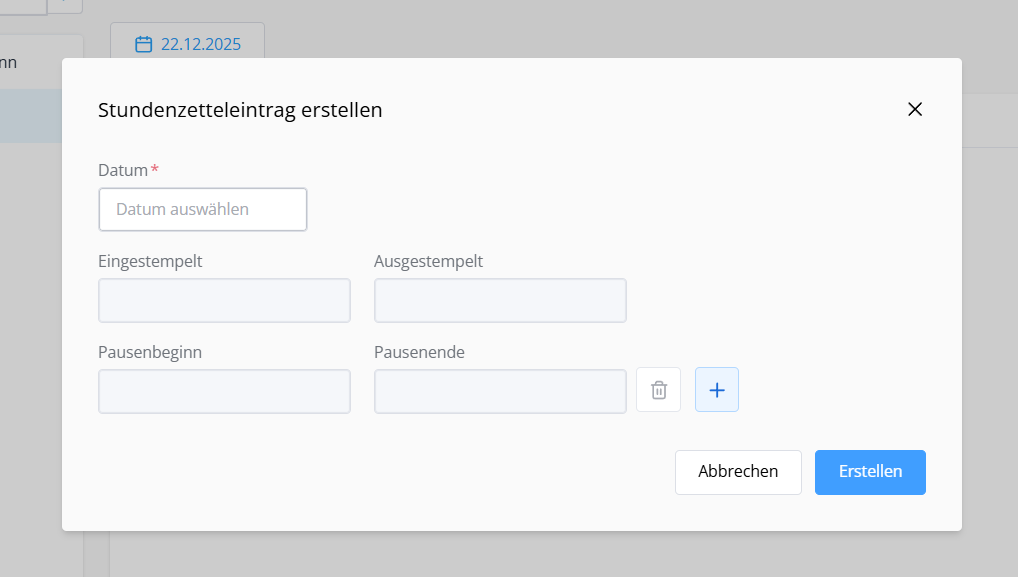
Task: Click the trash icon to delete break
Action: point(658,390)
